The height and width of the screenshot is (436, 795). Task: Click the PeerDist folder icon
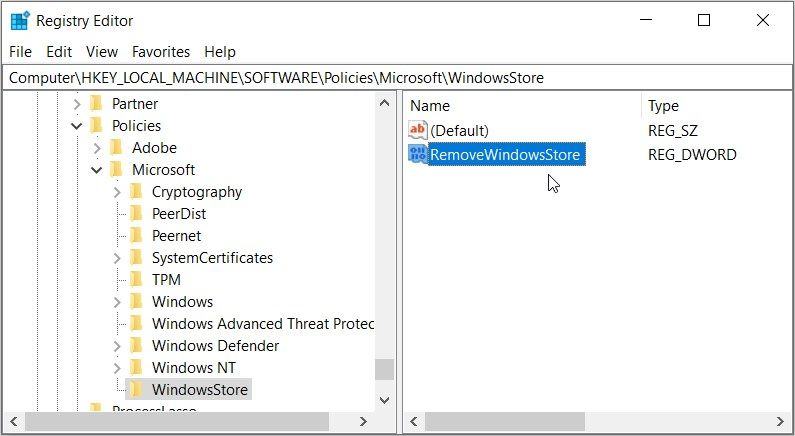click(136, 213)
